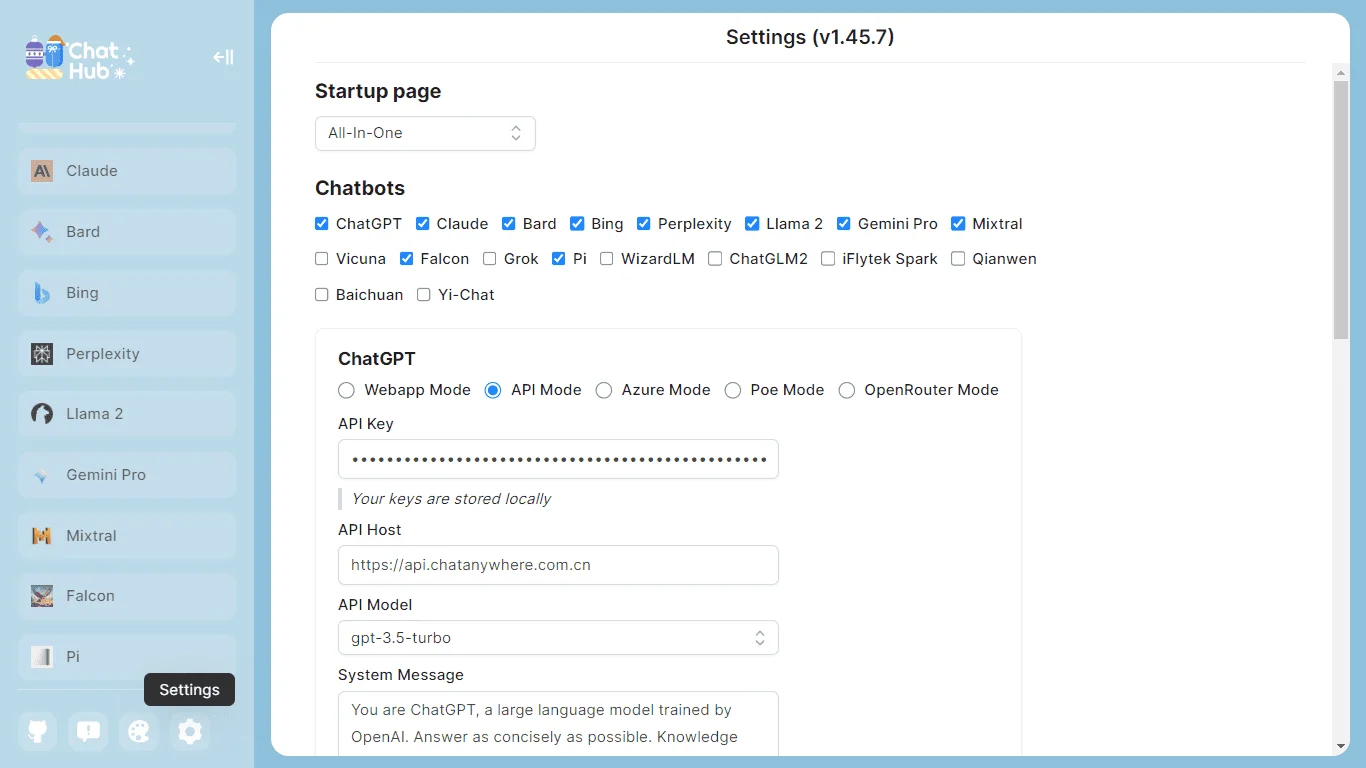Uncheck the Claude chatbot checkbox
Image resolution: width=1366 pixels, height=768 pixels.
click(x=423, y=224)
